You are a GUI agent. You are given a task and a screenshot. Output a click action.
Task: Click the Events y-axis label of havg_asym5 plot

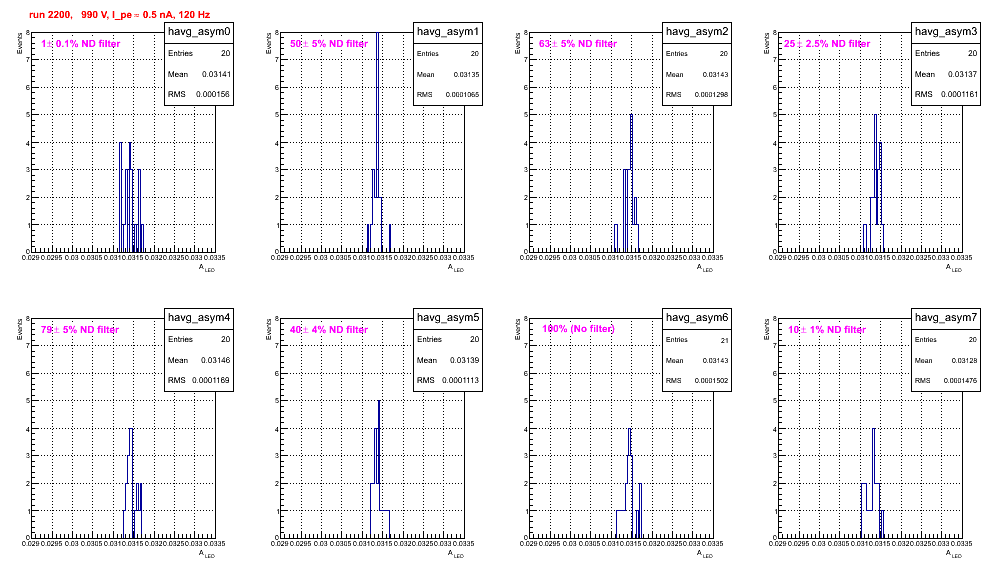click(x=268, y=329)
